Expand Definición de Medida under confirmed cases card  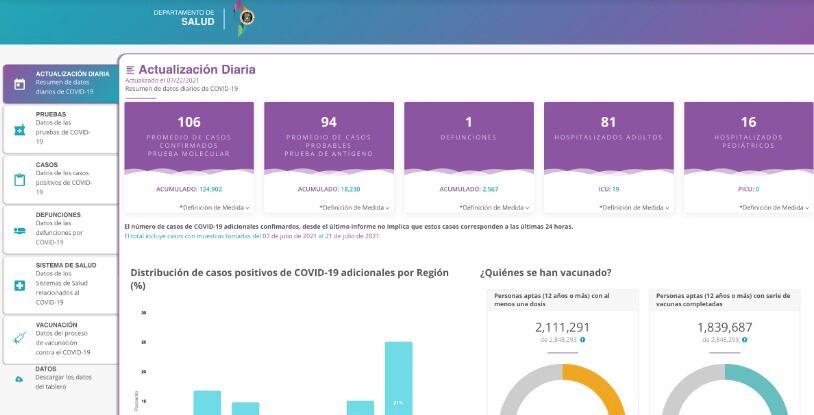click(214, 208)
